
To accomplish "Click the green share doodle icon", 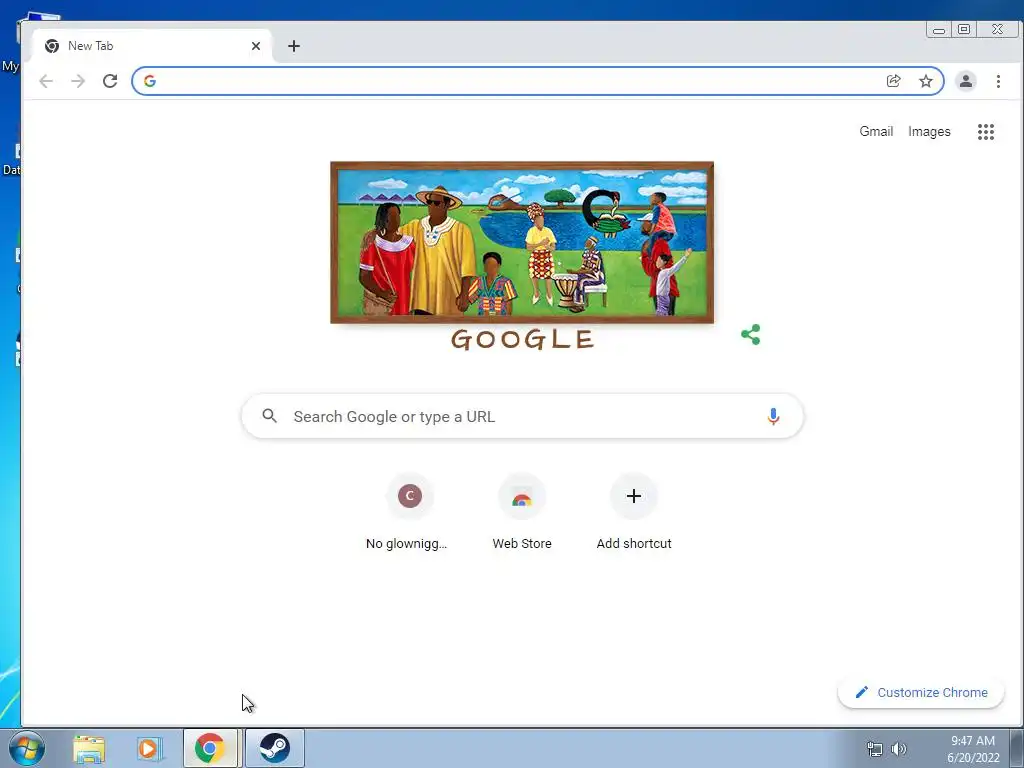I will coord(750,334).
